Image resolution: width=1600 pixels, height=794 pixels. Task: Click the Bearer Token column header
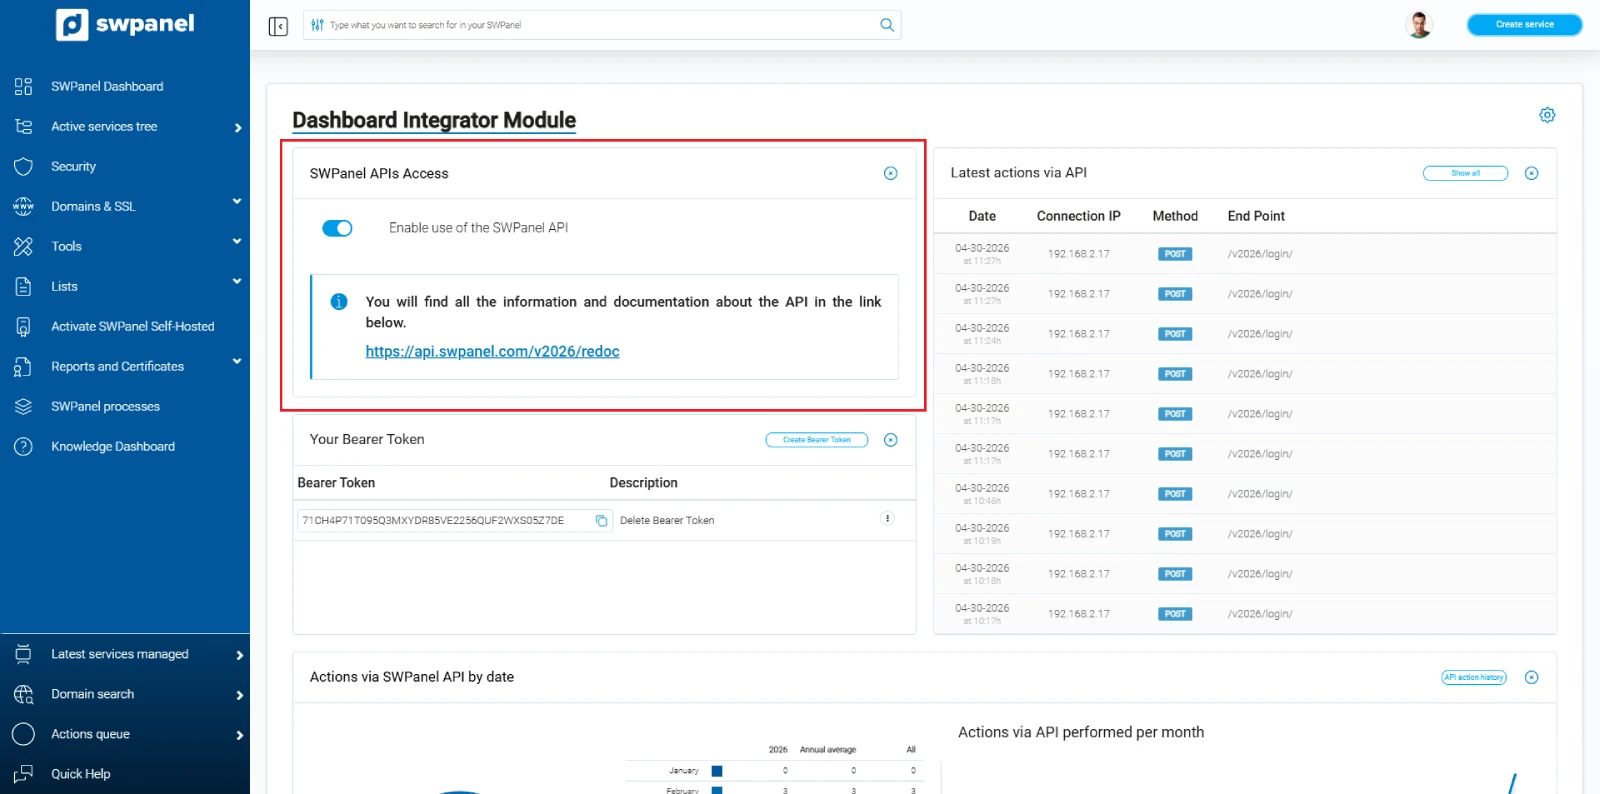point(336,483)
